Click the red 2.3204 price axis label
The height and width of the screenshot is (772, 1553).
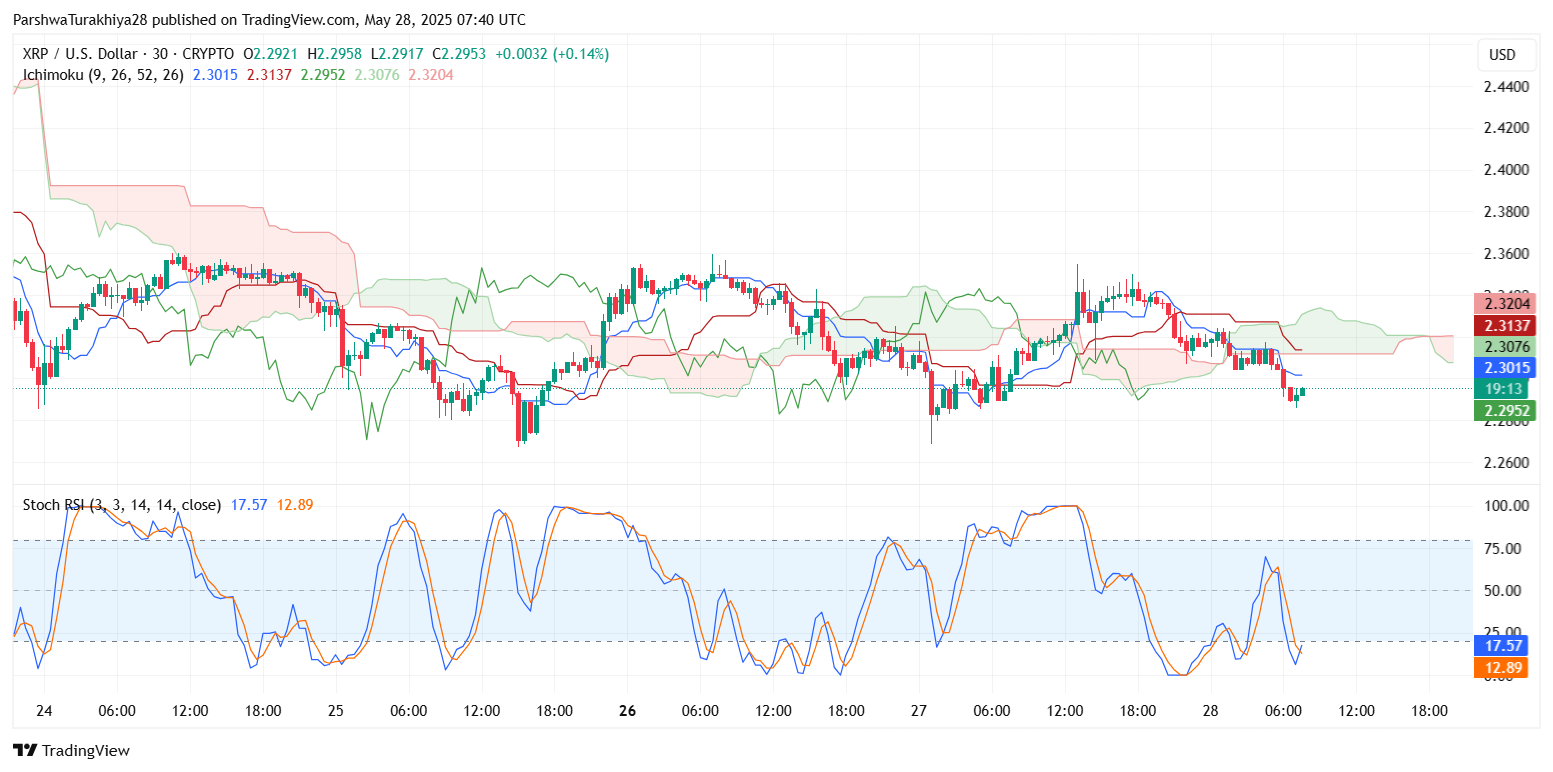pyautogui.click(x=1502, y=305)
